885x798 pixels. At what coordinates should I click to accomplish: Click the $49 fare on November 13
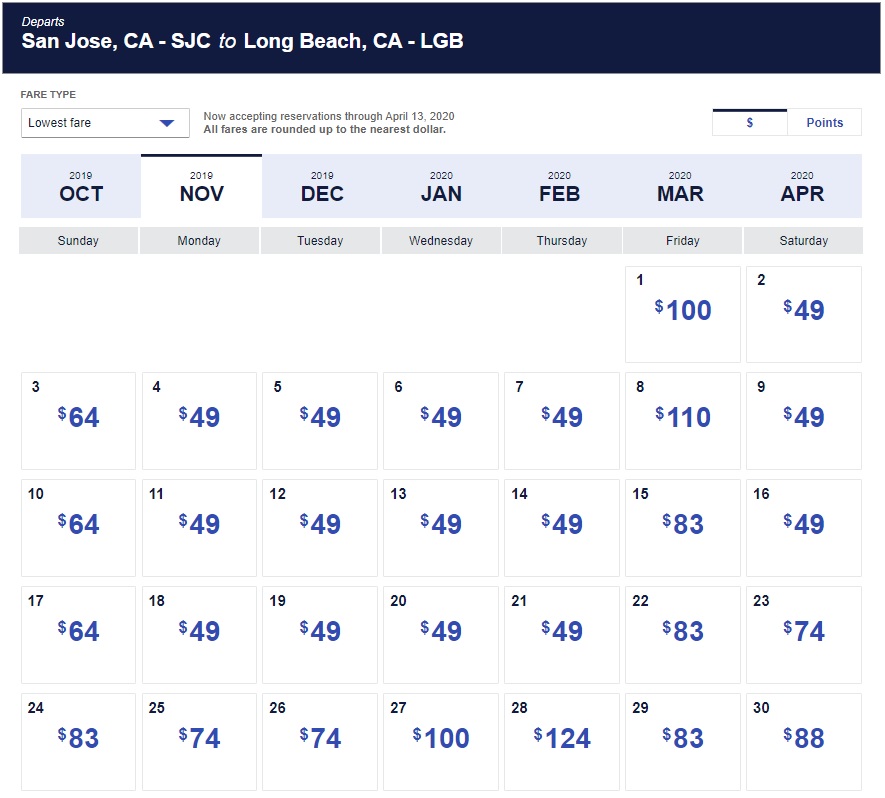(x=441, y=527)
